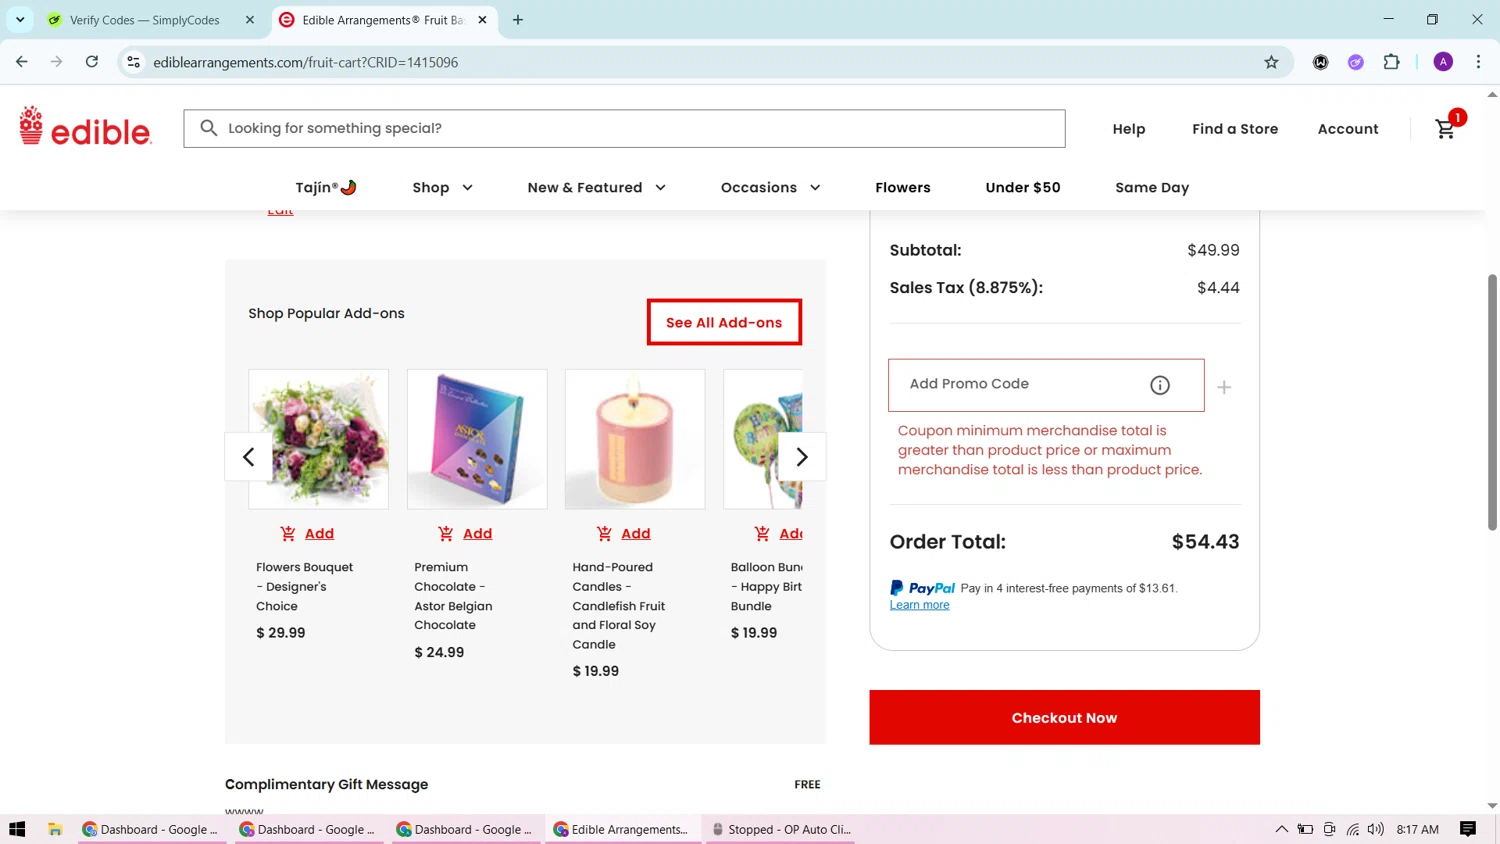The width and height of the screenshot is (1500, 844).
Task: Open Windows Start menu
Action: click(17, 829)
